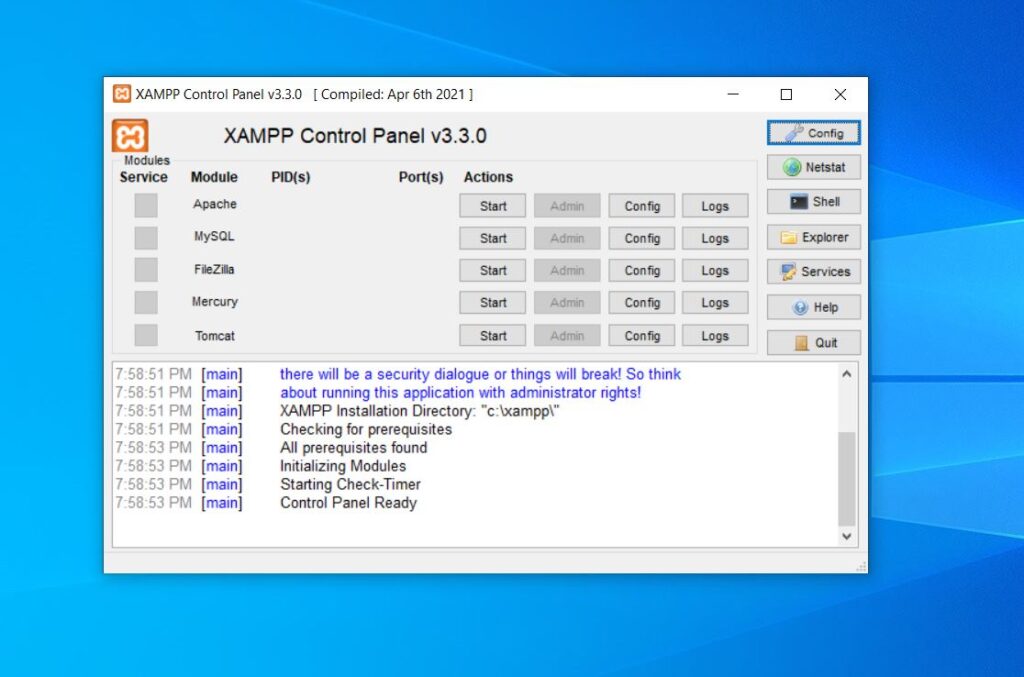This screenshot has height=677, width=1024.
Task: Click the log scrollbar up arrow
Action: tap(846, 374)
